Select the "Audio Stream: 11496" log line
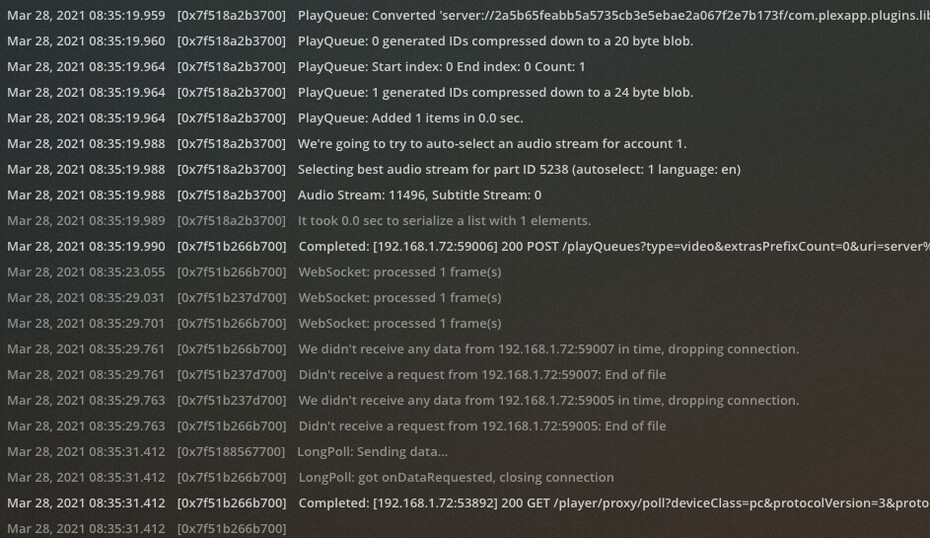This screenshot has height=538, width=930. (419, 195)
